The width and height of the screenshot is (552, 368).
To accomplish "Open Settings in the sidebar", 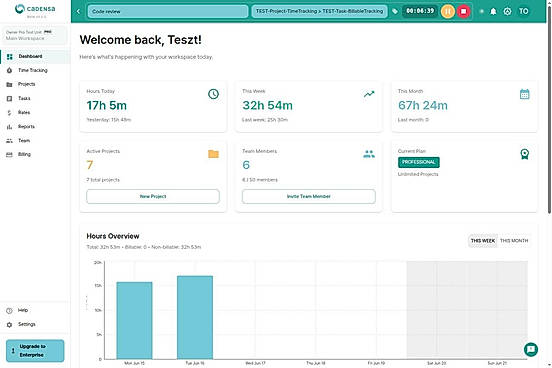I will click(x=35, y=324).
